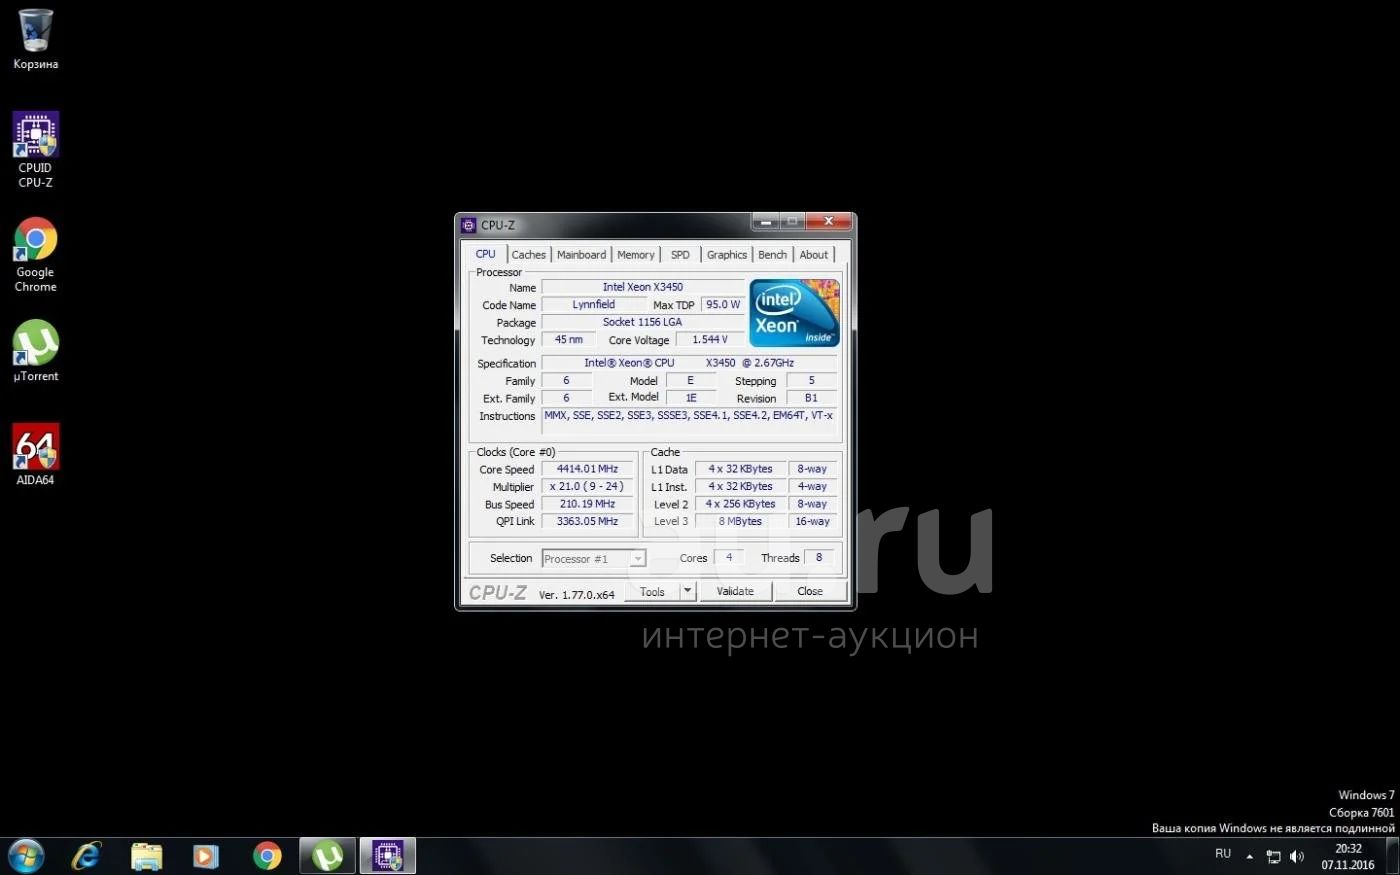Select the CPUID CPU-Z desktop shortcut
The image size is (1400, 875).
[x=35, y=150]
